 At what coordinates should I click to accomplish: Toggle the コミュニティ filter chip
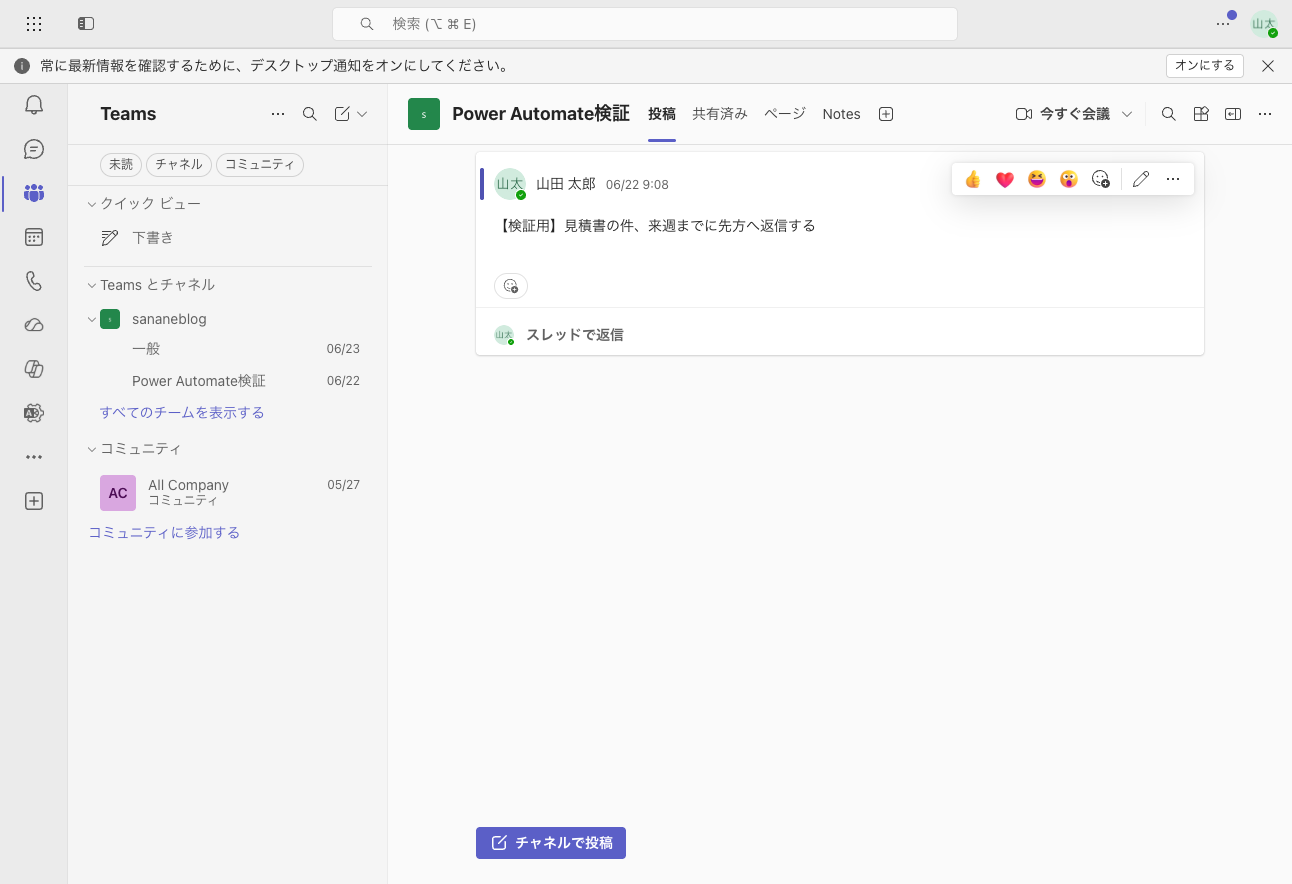pyautogui.click(x=260, y=165)
